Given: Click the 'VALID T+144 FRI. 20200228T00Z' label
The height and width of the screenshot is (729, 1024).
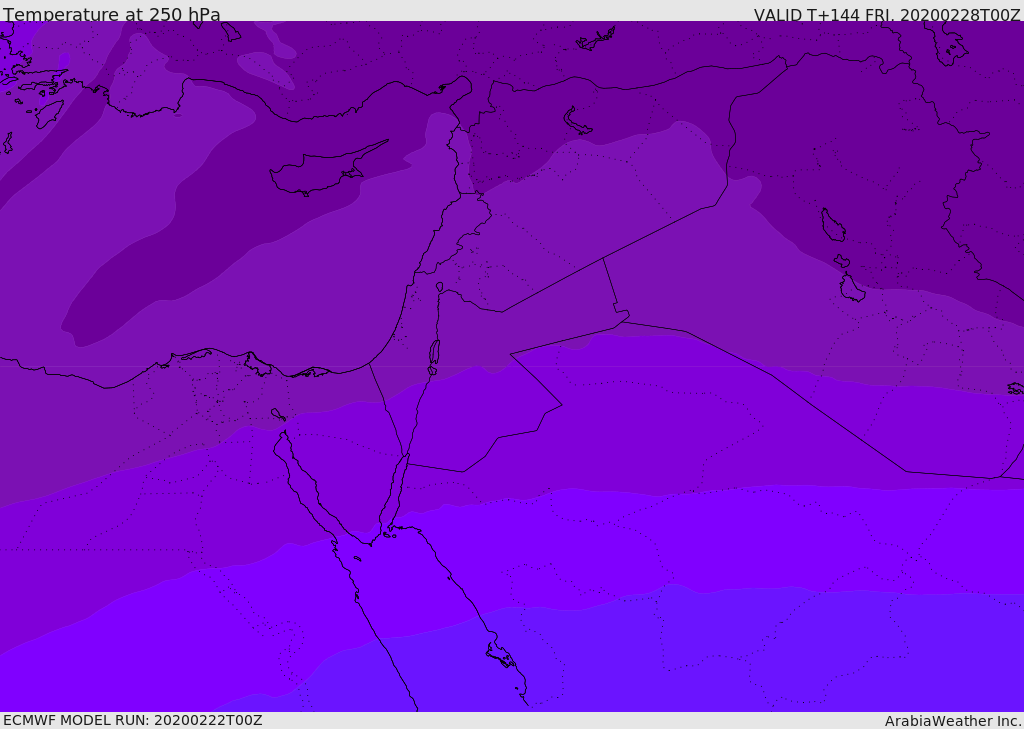Looking at the screenshot, I should click(x=887, y=15).
